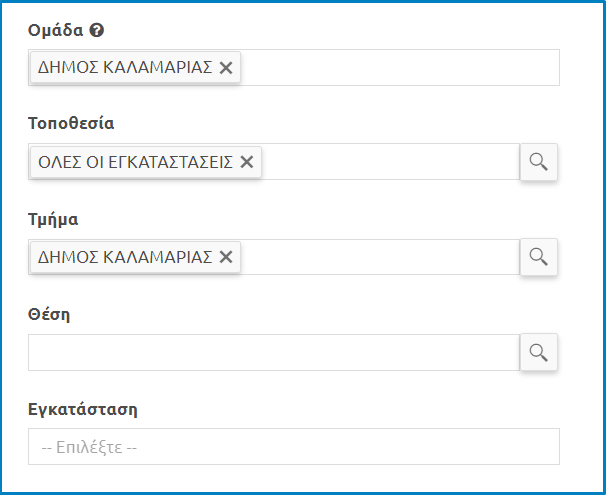Click empty area of Τμήμα input
Image resolution: width=607 pixels, height=496 pixels.
(x=380, y=257)
